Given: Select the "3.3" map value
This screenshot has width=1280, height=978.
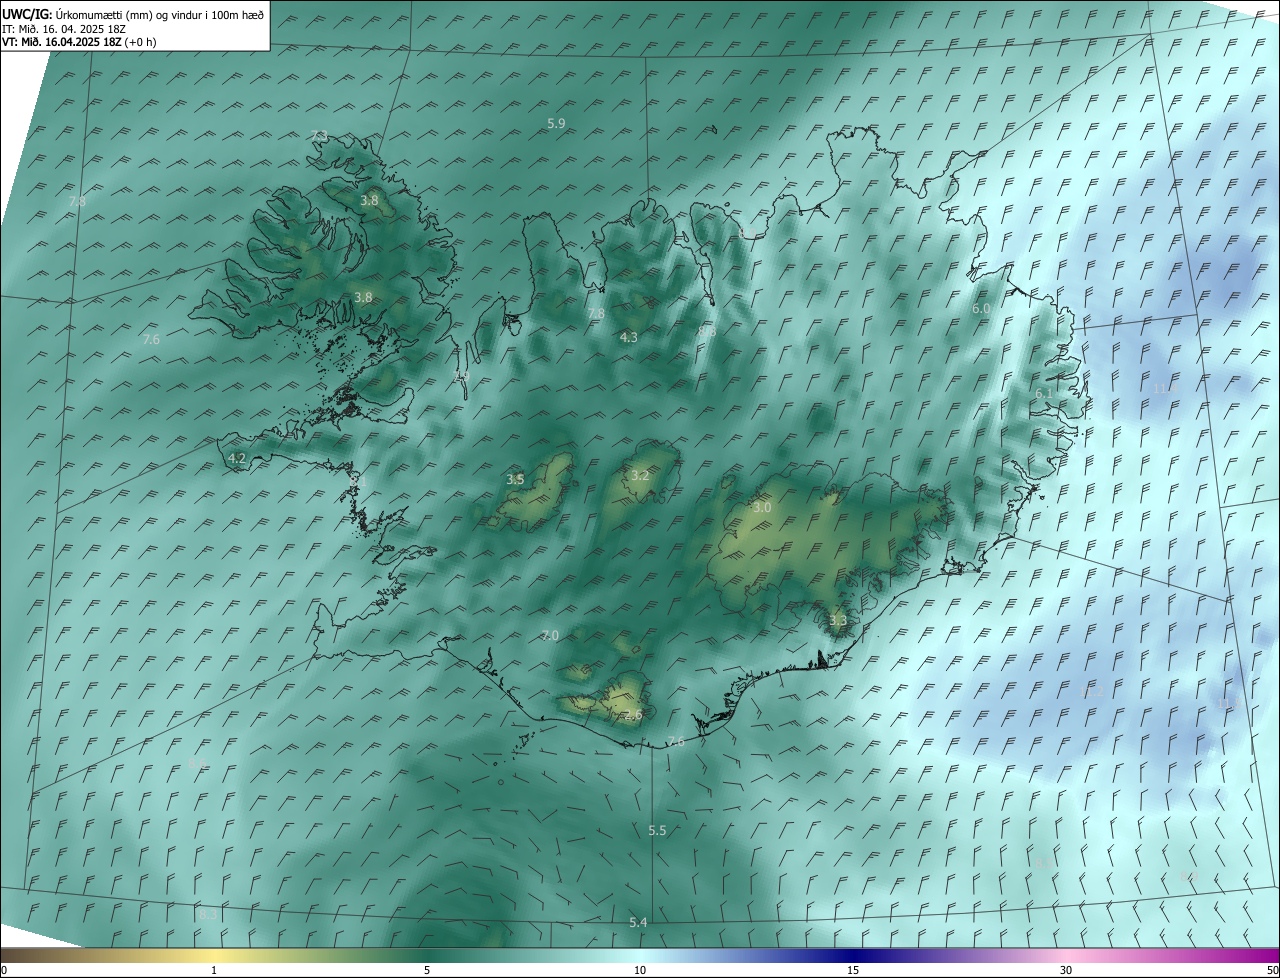Looking at the screenshot, I should coord(838,621).
